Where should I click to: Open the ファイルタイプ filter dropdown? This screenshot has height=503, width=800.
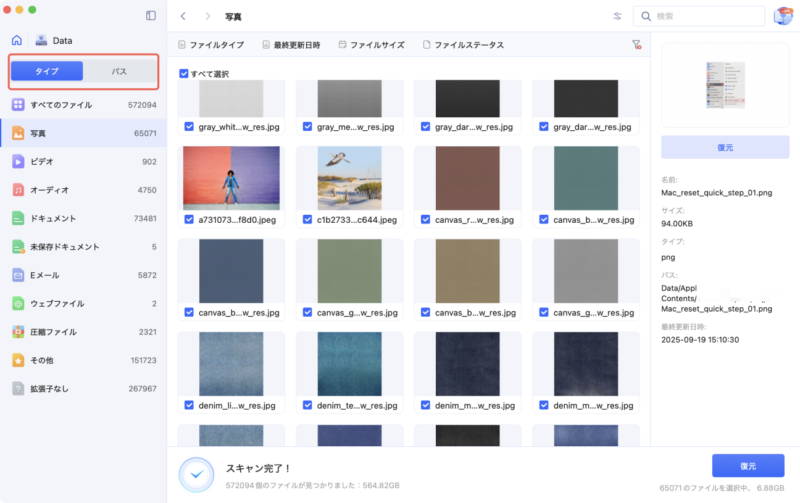(x=210, y=45)
